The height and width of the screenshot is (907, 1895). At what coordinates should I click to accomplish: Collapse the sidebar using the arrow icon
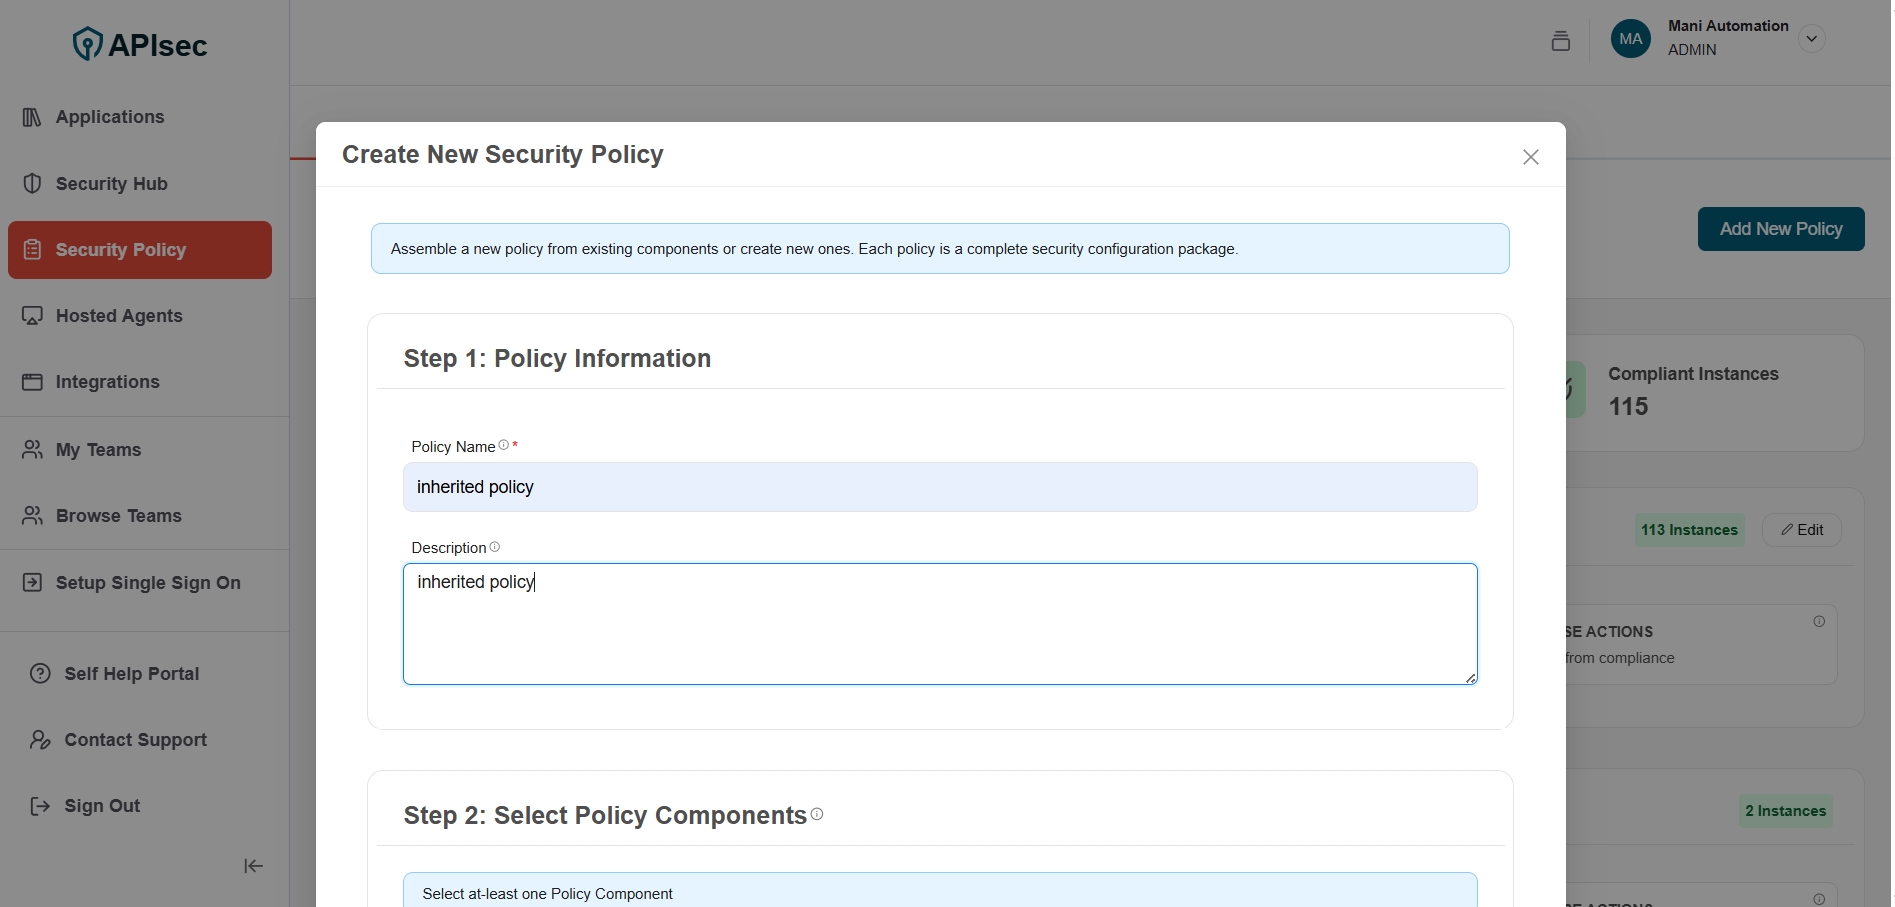[x=253, y=865]
